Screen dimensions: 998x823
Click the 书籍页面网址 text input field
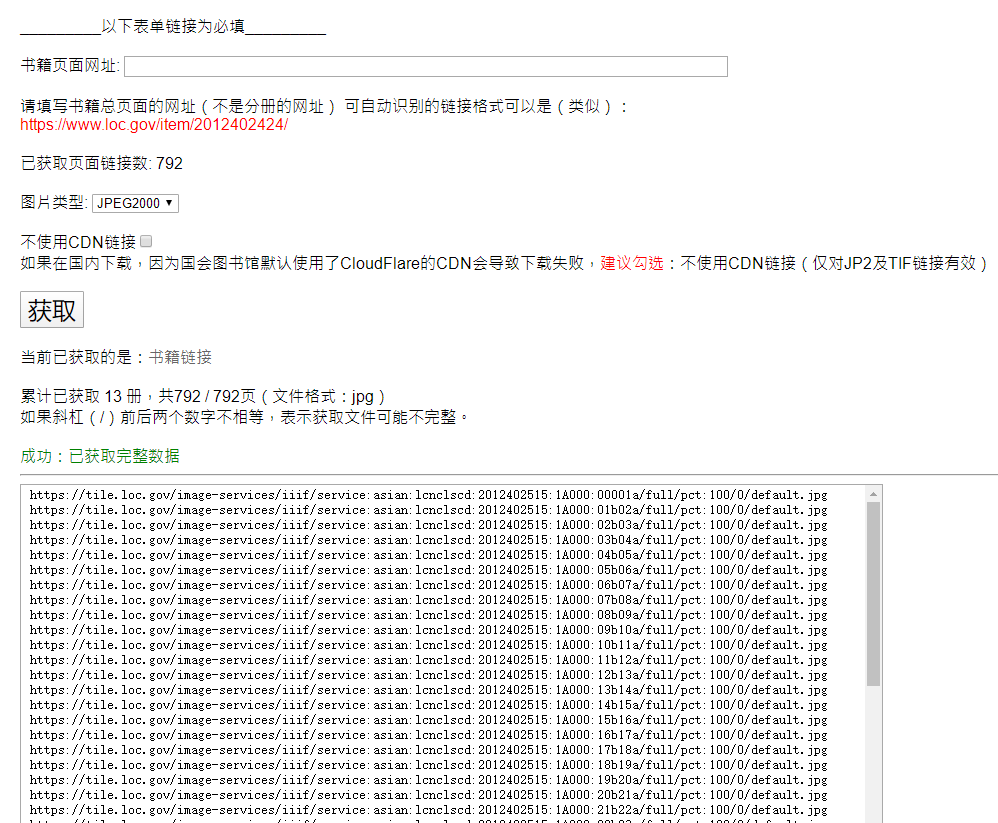425,66
